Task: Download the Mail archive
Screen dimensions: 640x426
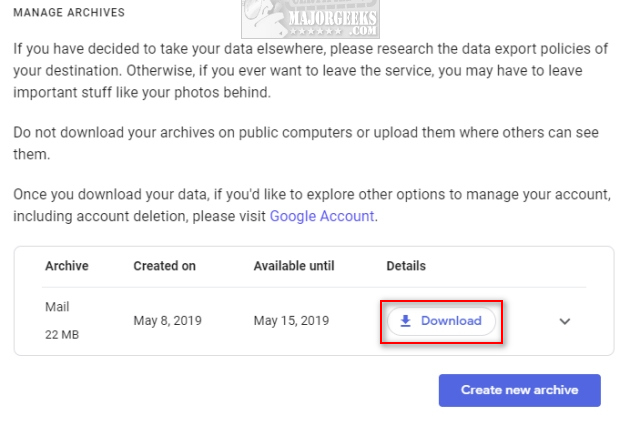Action: pos(441,321)
